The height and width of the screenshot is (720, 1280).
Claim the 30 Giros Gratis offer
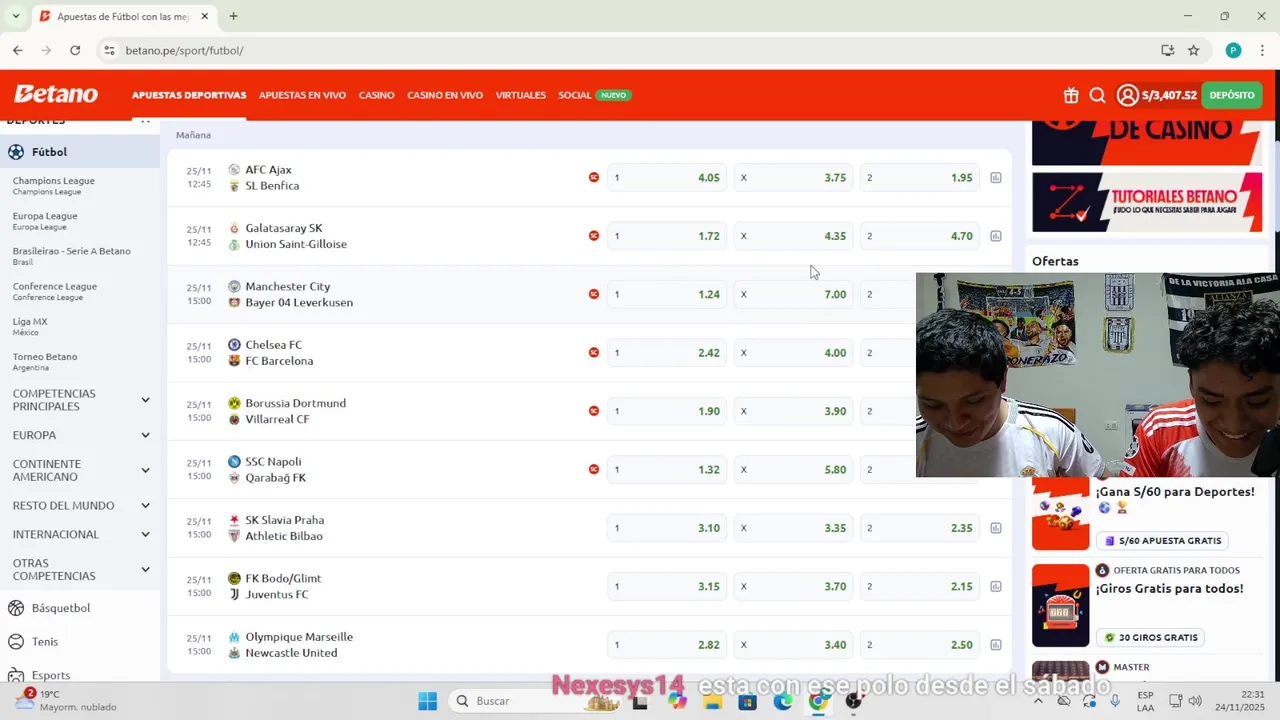pos(1152,637)
